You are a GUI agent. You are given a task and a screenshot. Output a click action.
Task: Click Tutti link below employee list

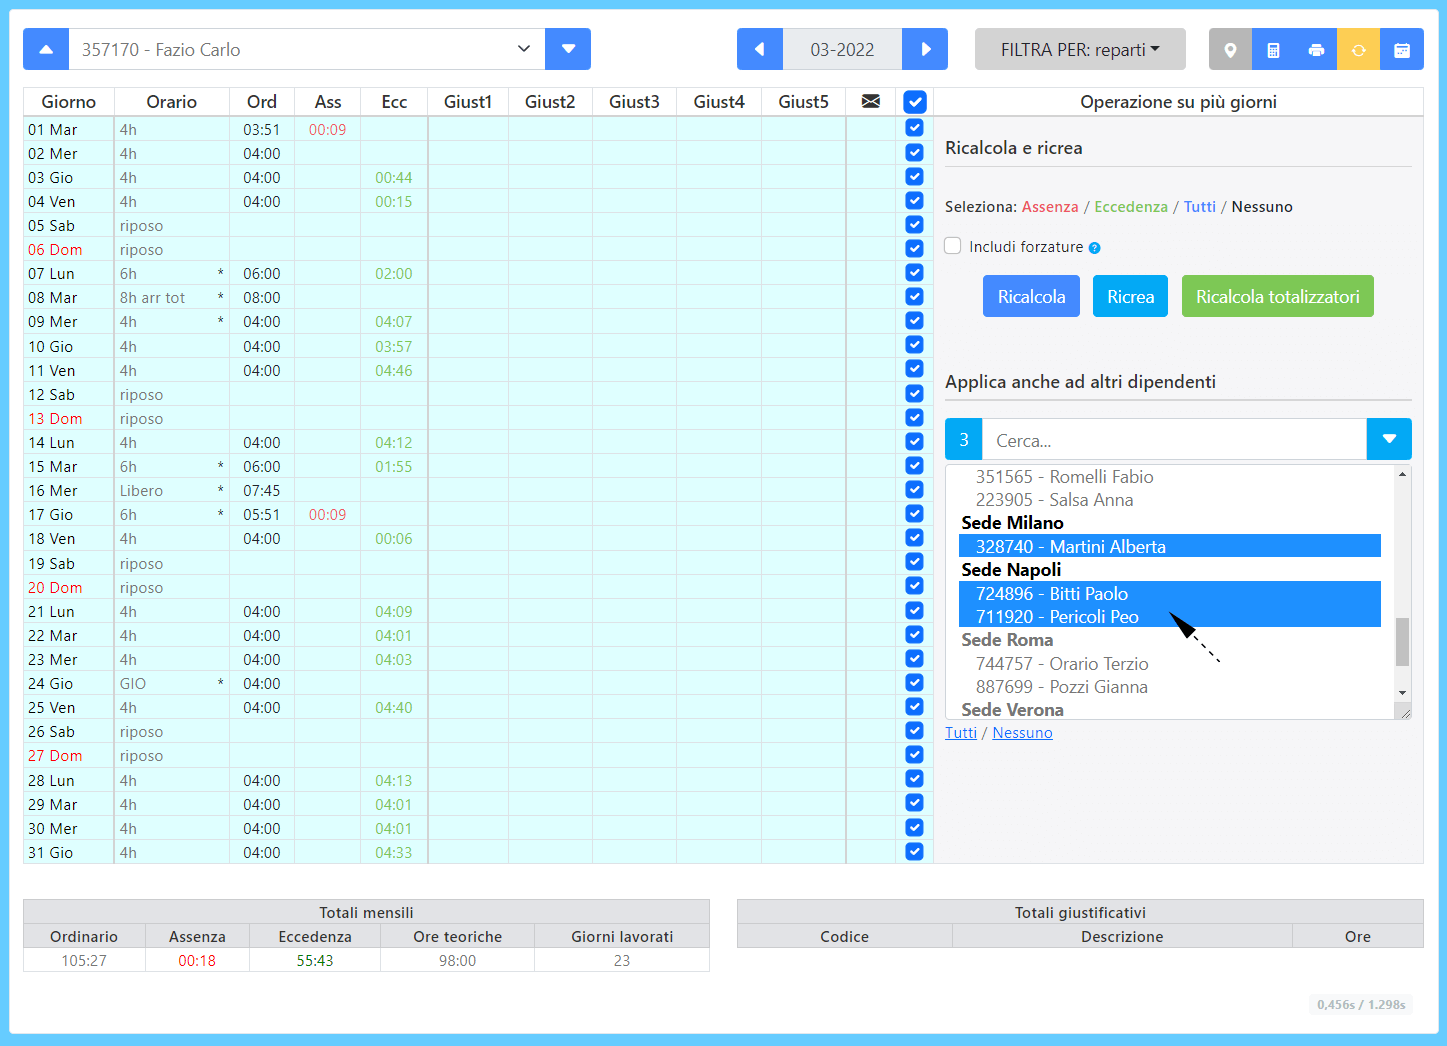(x=961, y=732)
